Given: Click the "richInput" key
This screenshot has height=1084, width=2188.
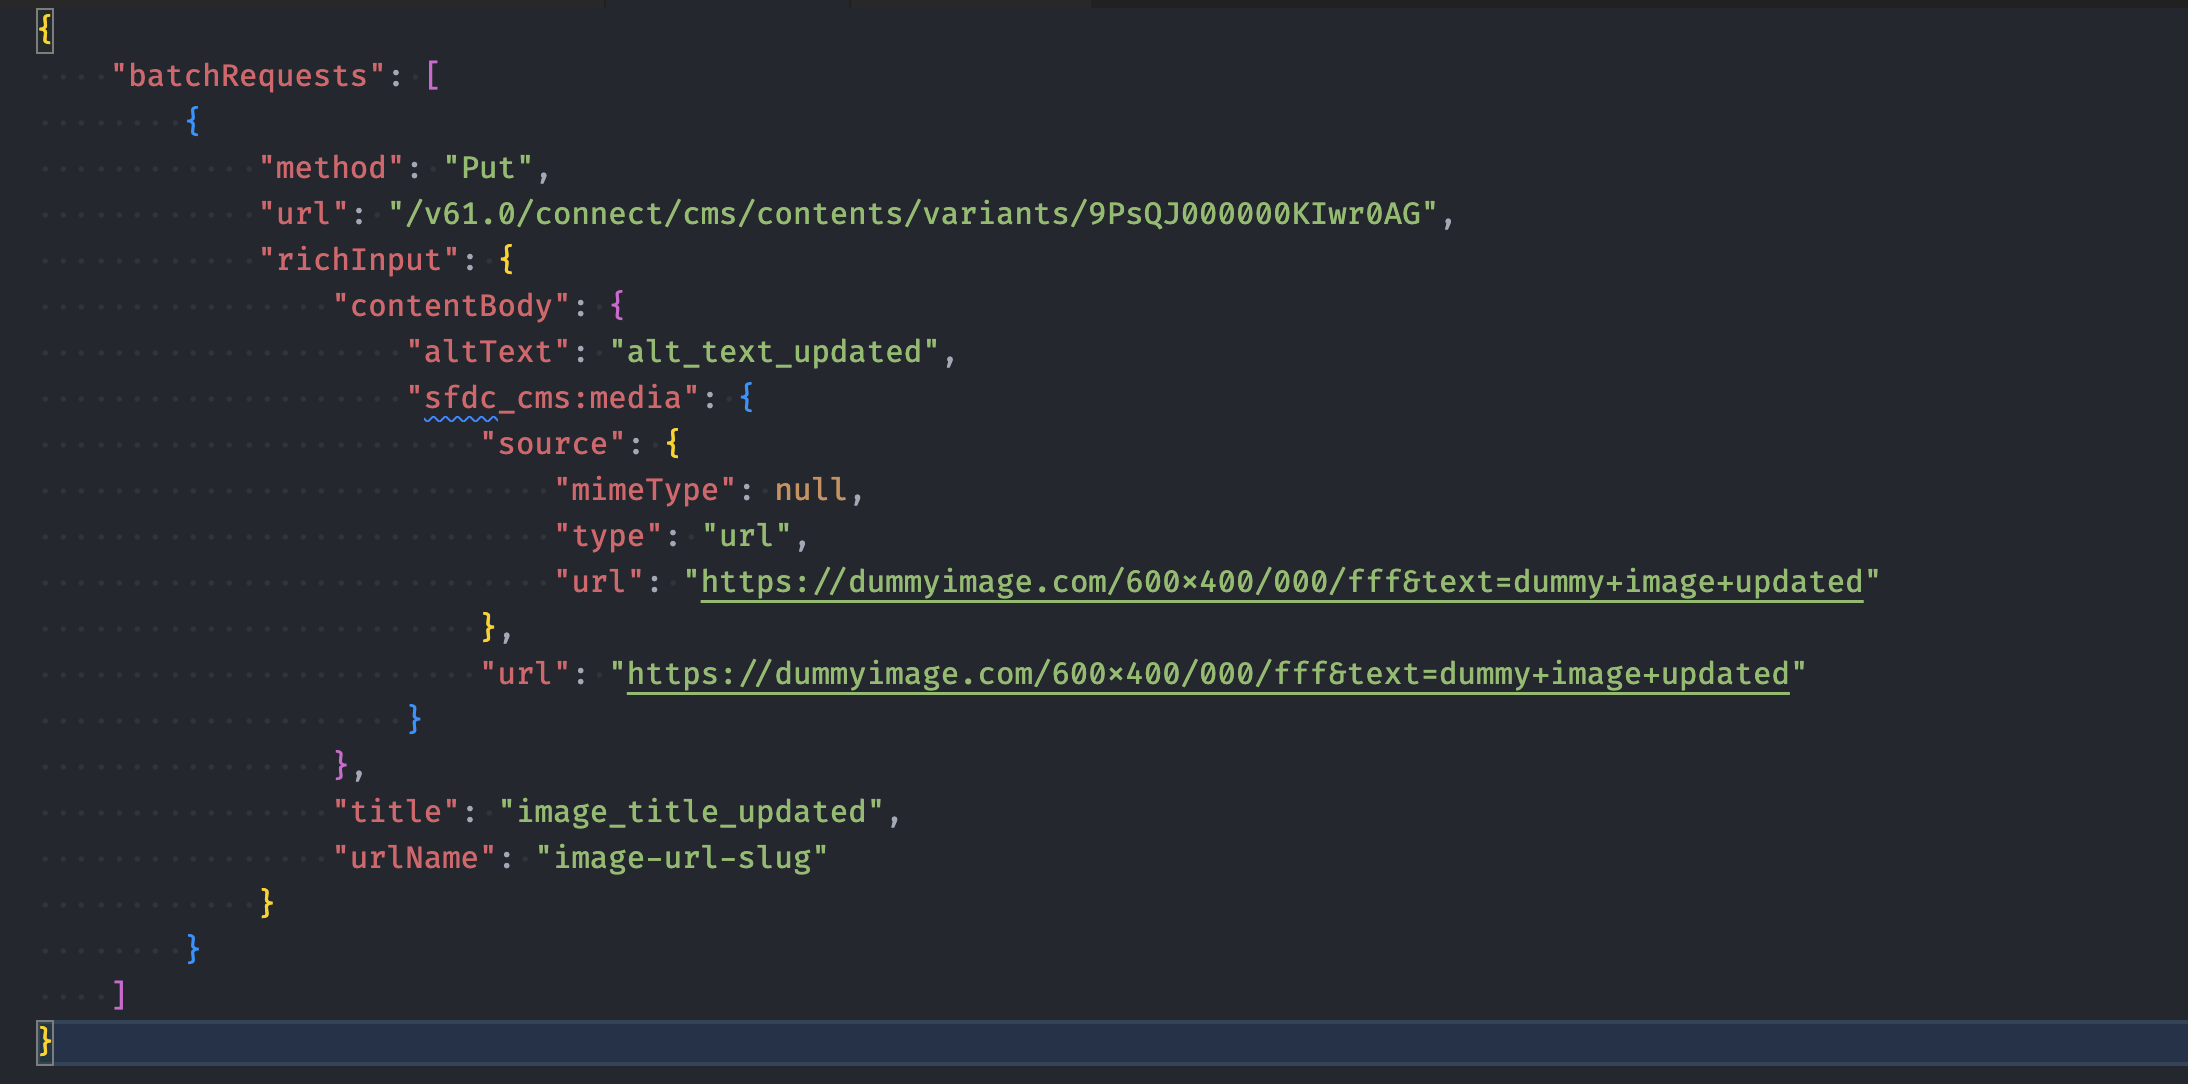Looking at the screenshot, I should coord(358,260).
